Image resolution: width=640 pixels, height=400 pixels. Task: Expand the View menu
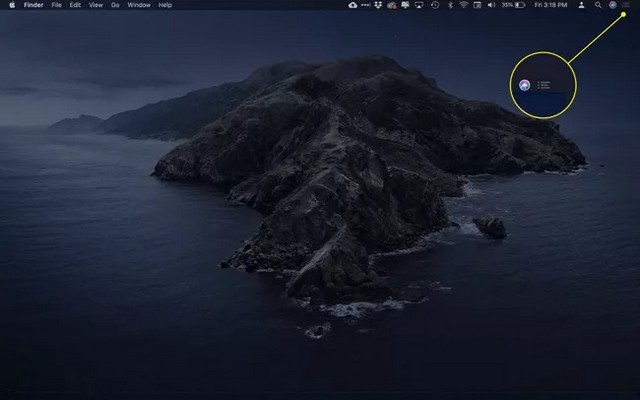[95, 5]
